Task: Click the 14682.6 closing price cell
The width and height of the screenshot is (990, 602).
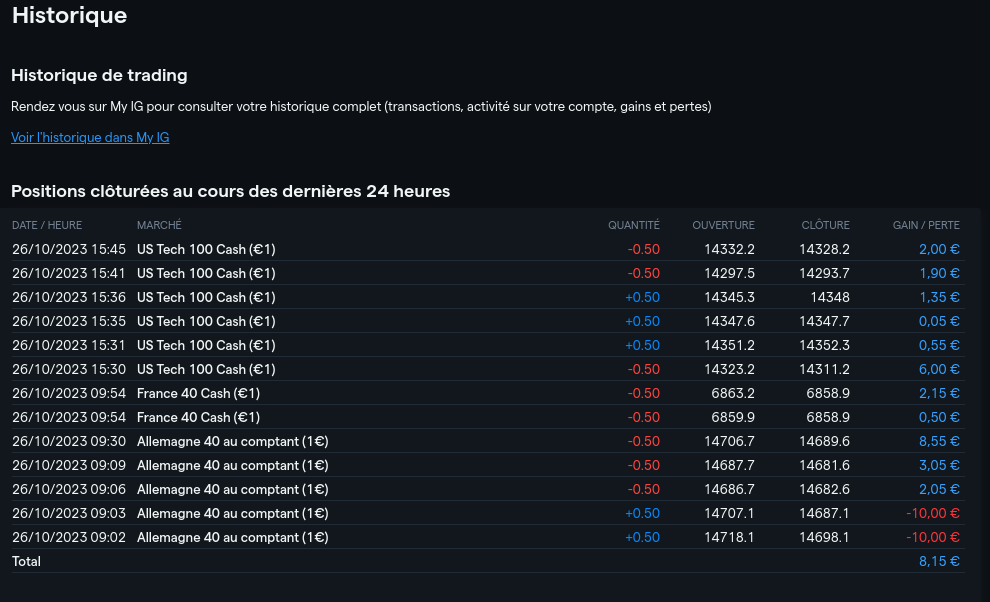Action: (824, 489)
